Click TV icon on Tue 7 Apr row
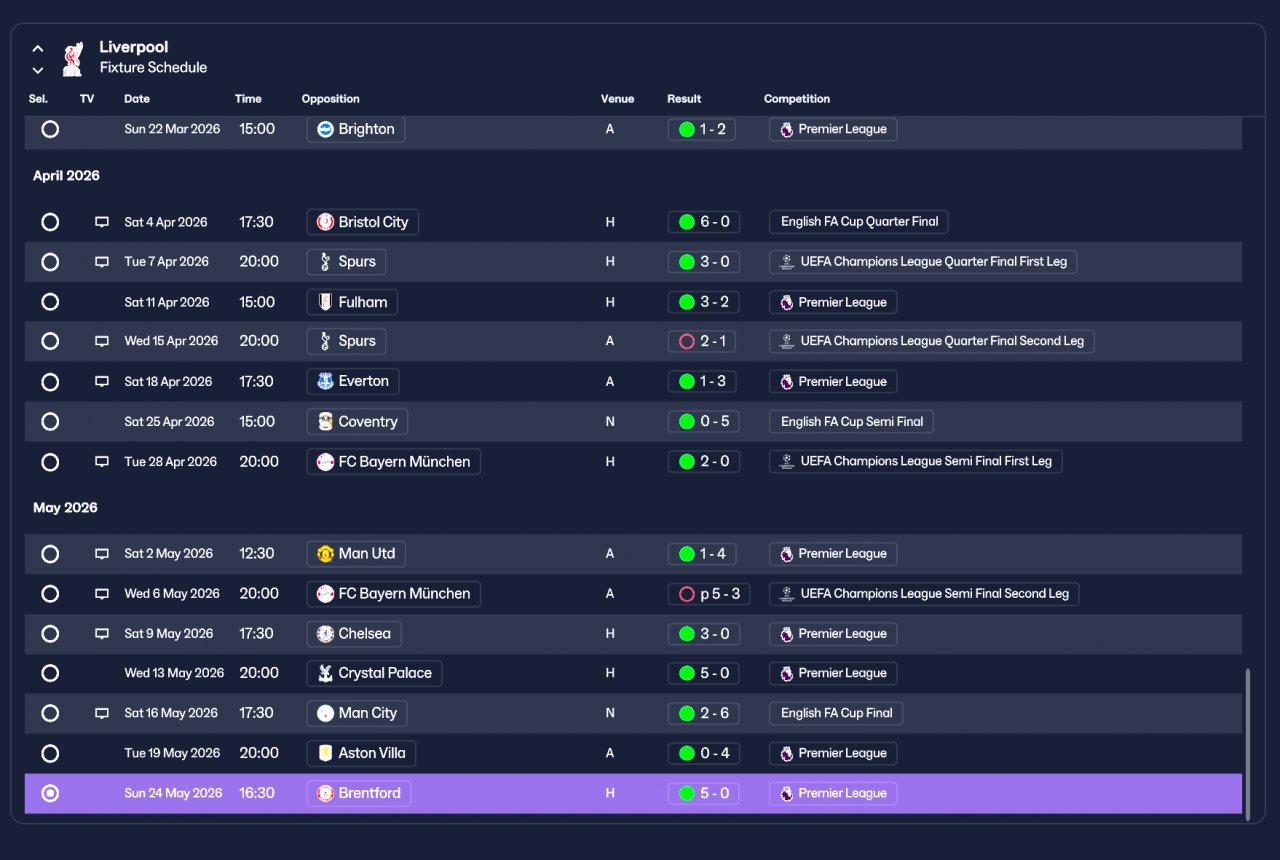Screen dimensions: 1280x860 [102, 262]
